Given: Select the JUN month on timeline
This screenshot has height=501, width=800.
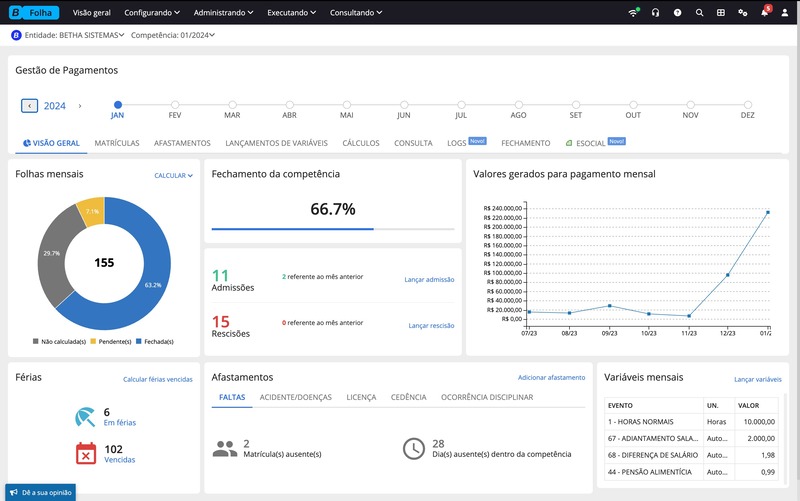Looking at the screenshot, I should click(404, 104).
